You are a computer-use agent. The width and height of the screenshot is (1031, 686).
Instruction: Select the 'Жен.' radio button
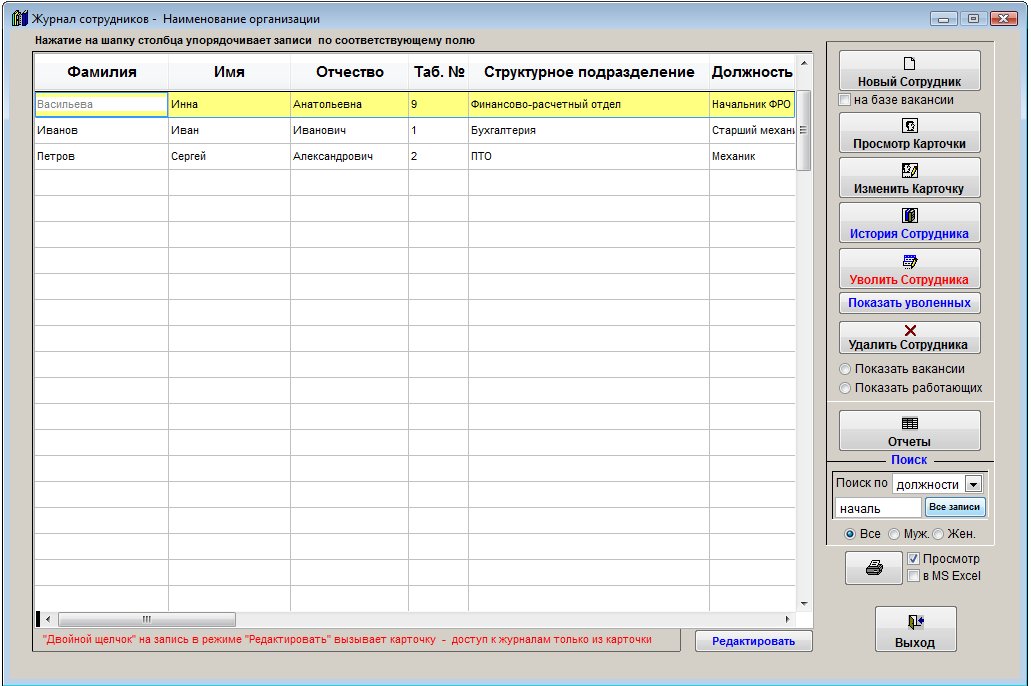point(938,535)
